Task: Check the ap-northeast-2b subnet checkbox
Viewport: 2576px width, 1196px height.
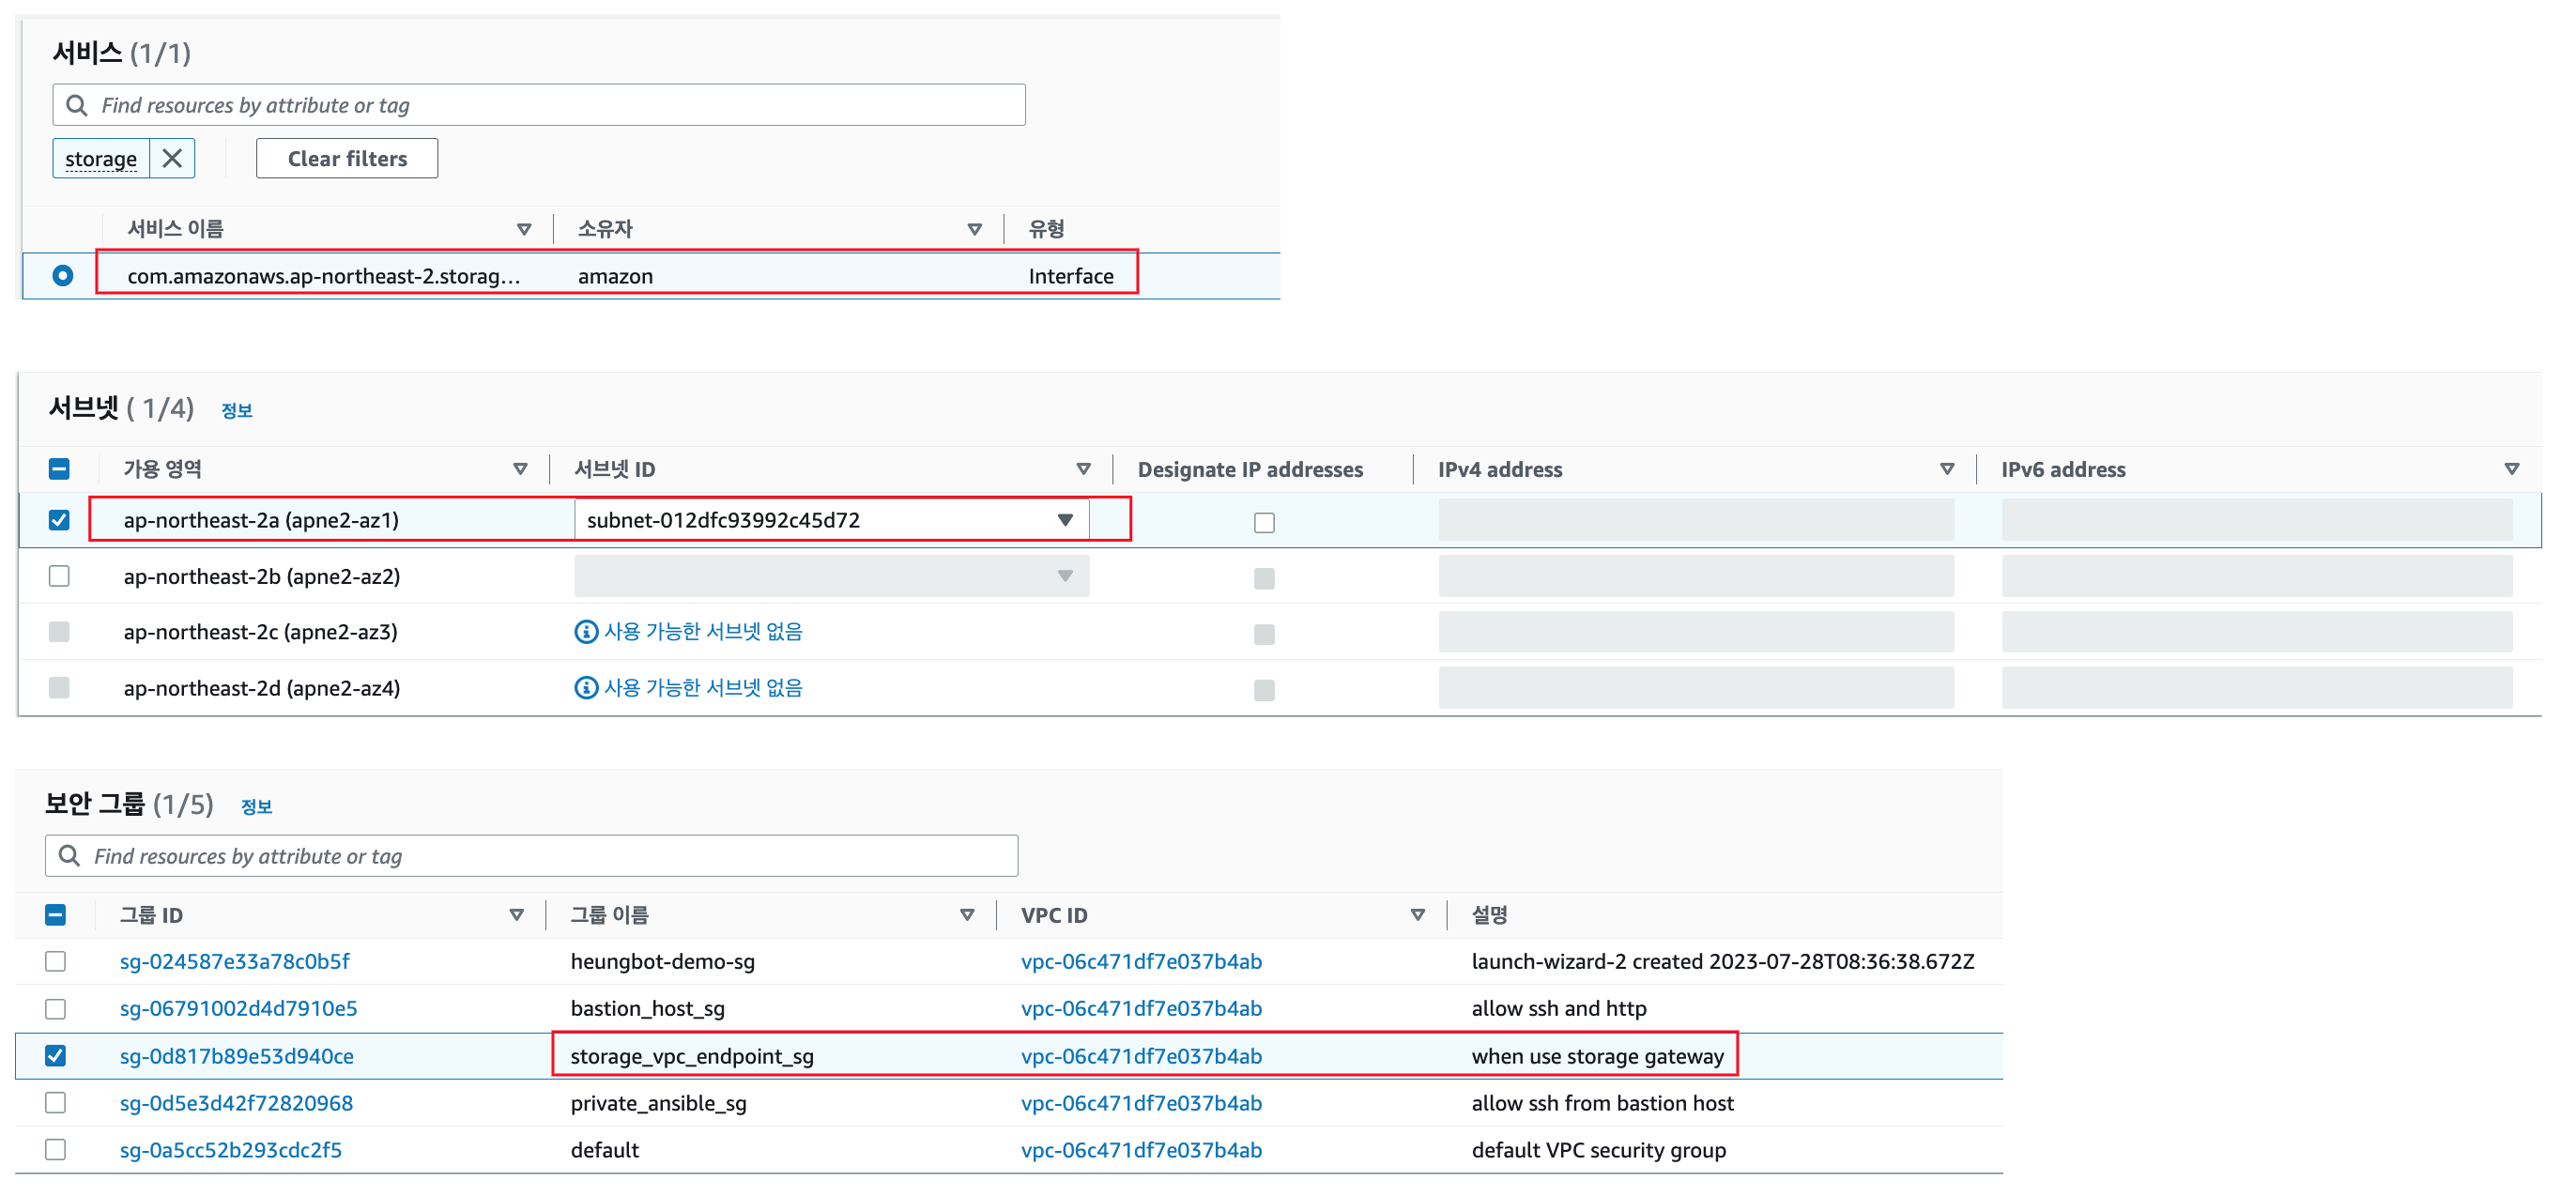Action: click(59, 575)
